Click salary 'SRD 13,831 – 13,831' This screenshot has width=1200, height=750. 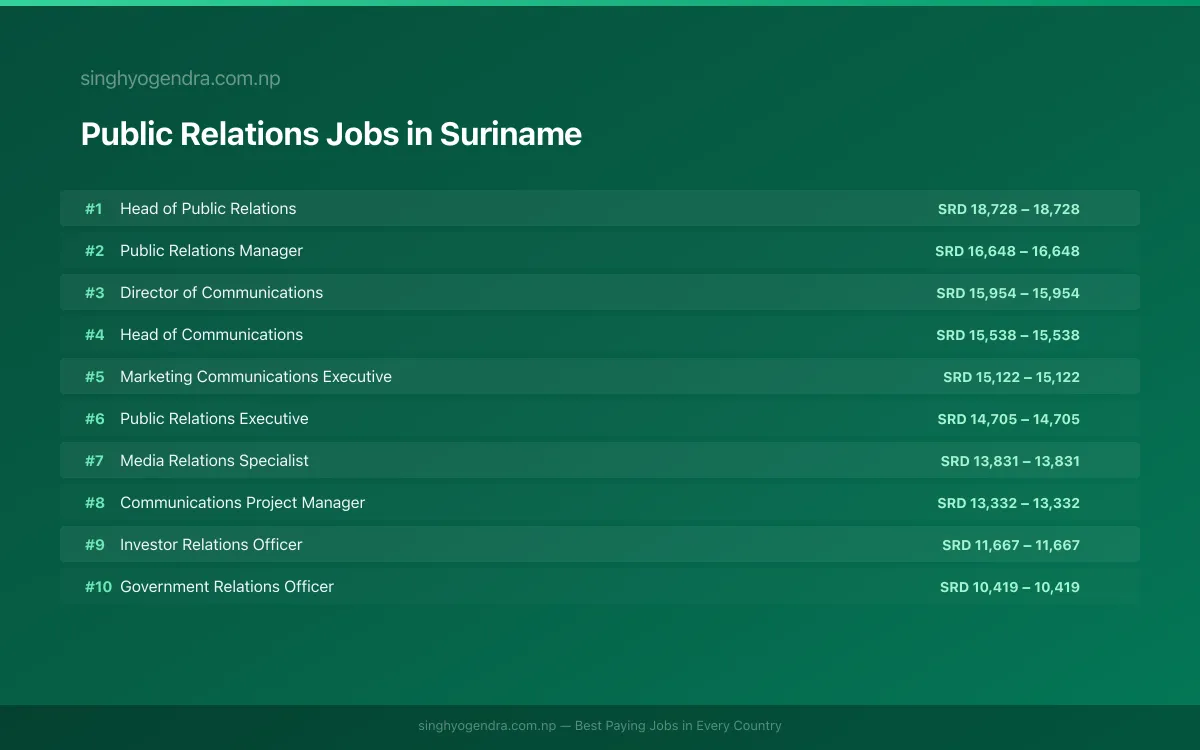[x=1010, y=461]
